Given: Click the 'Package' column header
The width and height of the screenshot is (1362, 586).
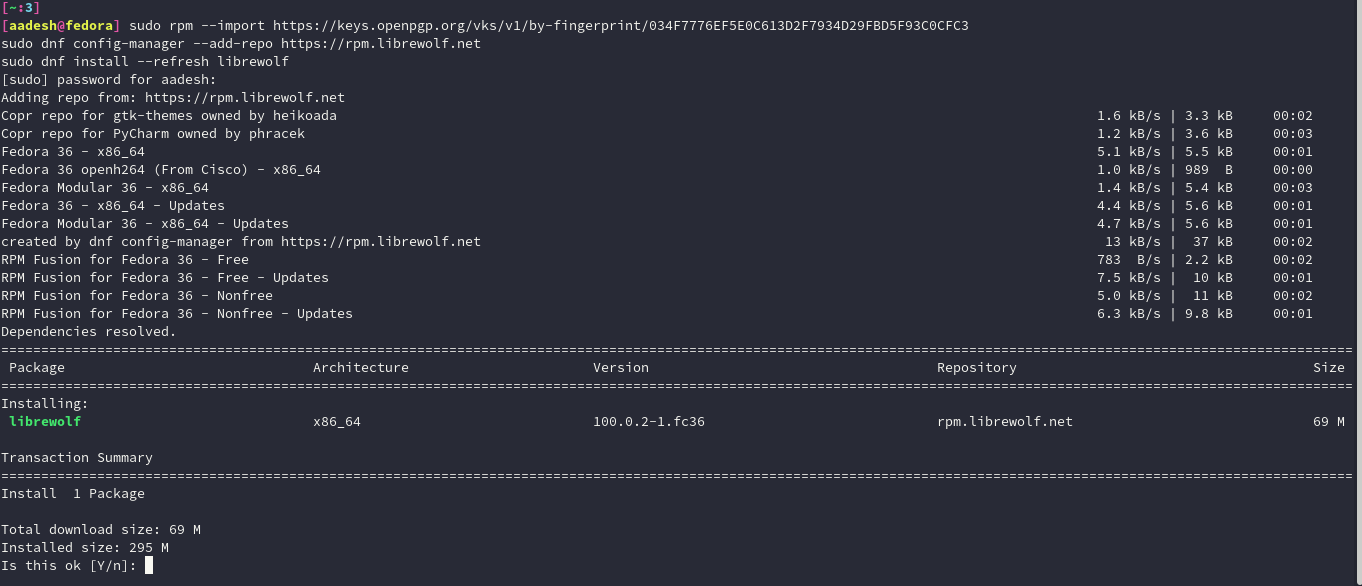Looking at the screenshot, I should (x=37, y=368).
